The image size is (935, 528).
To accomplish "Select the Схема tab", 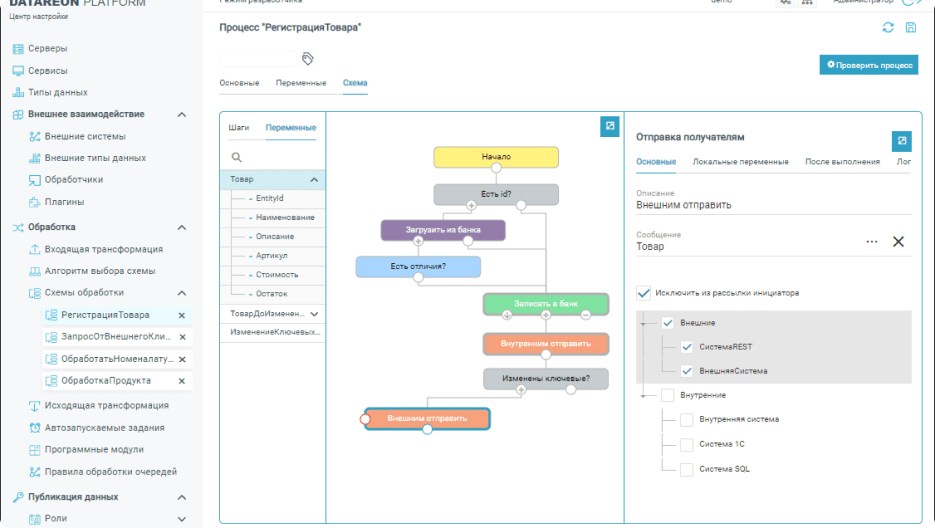I will point(355,83).
